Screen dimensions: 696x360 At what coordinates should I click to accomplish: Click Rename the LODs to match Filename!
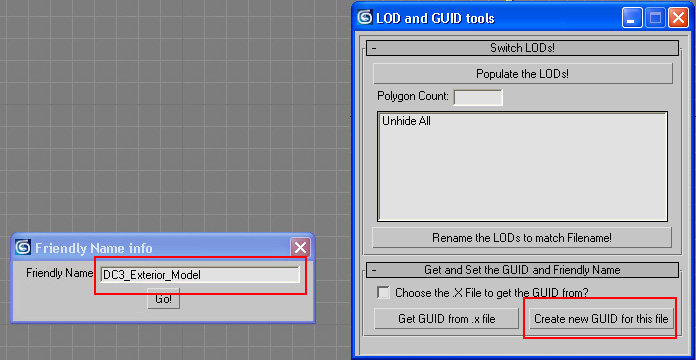click(x=522, y=237)
